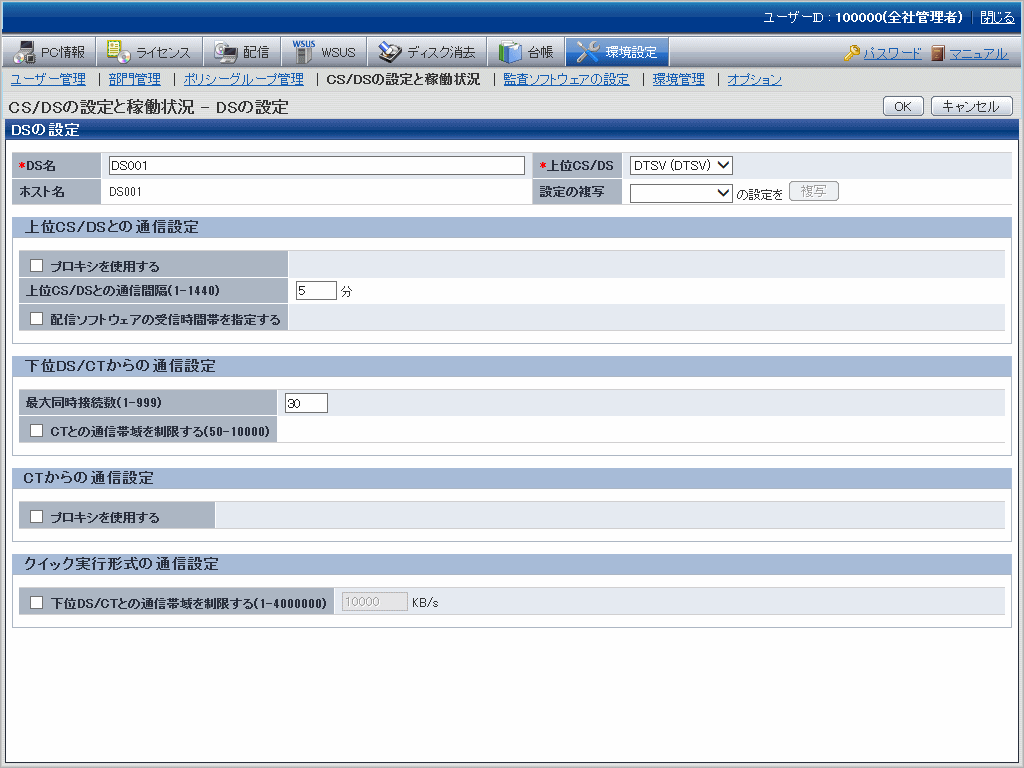Click the 配信 distribution icon
The width and height of the screenshot is (1024, 768).
point(226,52)
